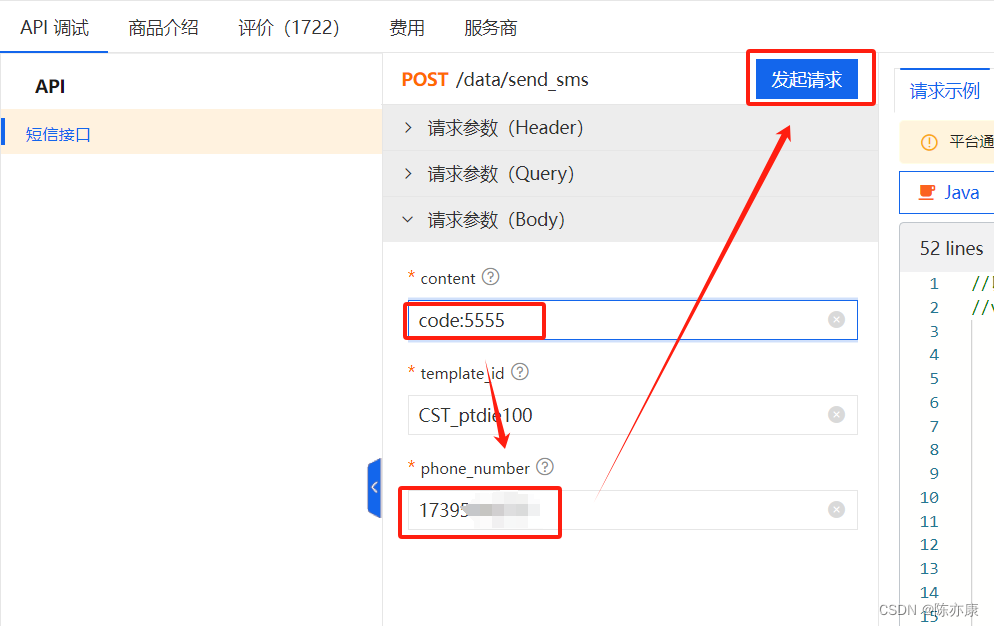This screenshot has width=994, height=626.
Task: Click the help icon next to content
Action: [490, 277]
